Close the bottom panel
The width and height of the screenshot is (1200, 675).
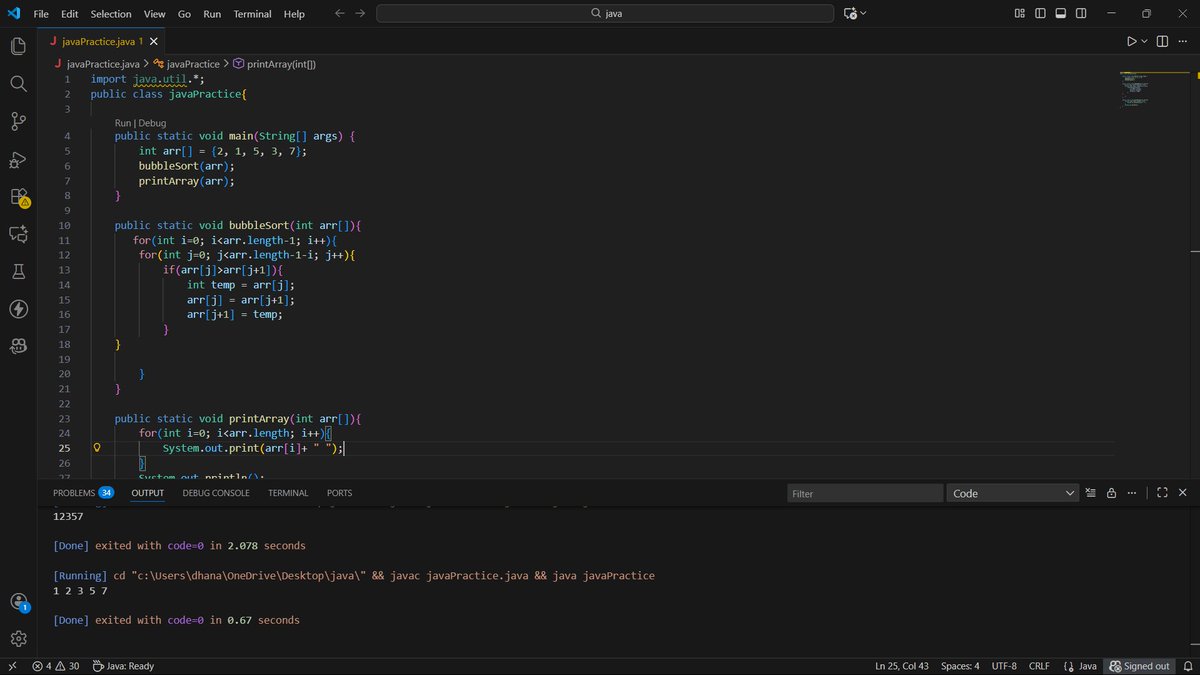pos(1184,493)
